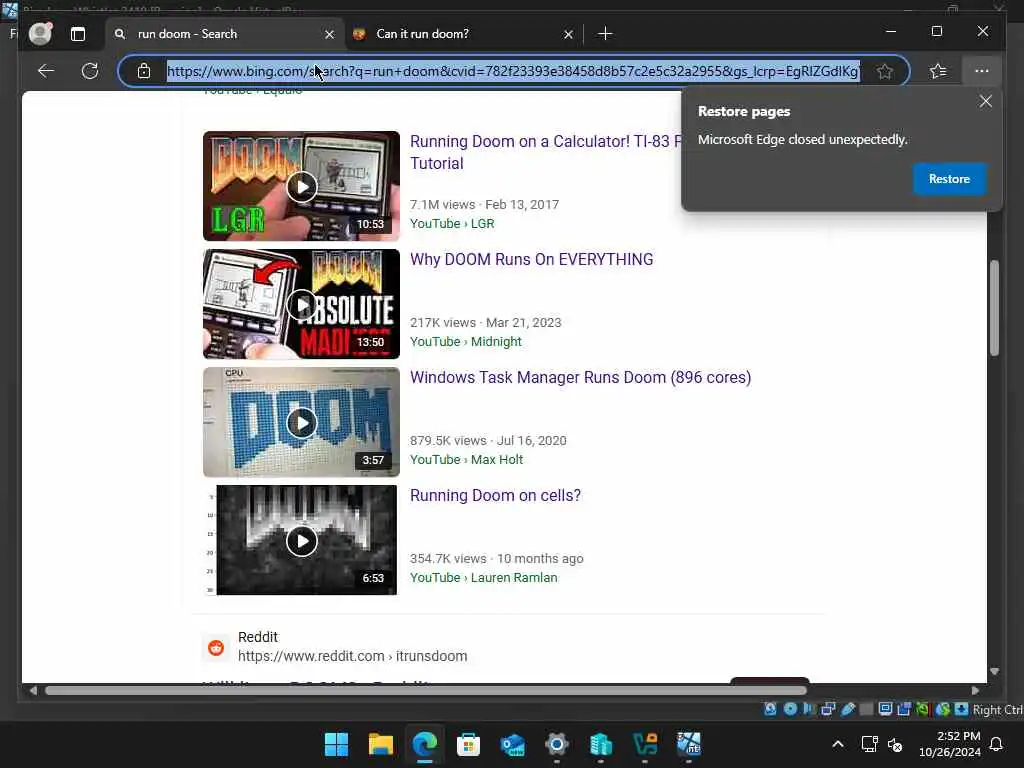1024x768 pixels.
Task: Click the scroll right arrow
Action: 975,690
